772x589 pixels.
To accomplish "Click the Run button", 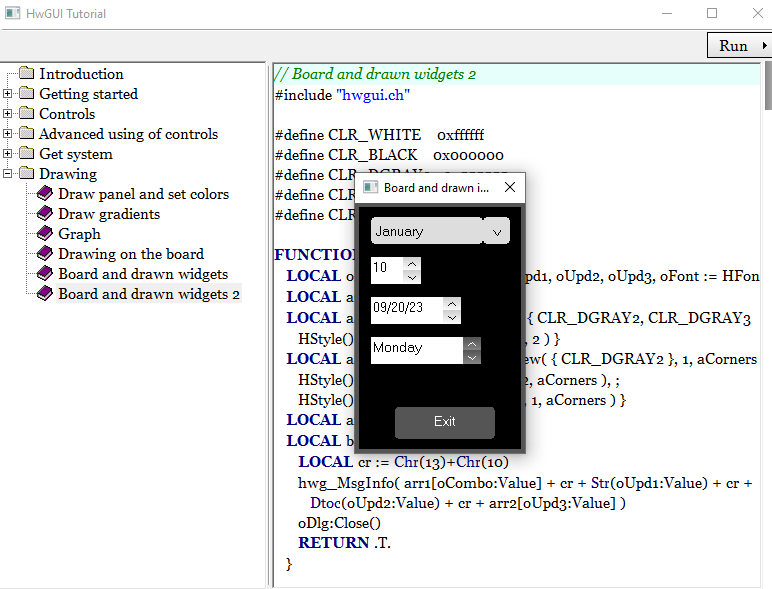I will tap(733, 46).
